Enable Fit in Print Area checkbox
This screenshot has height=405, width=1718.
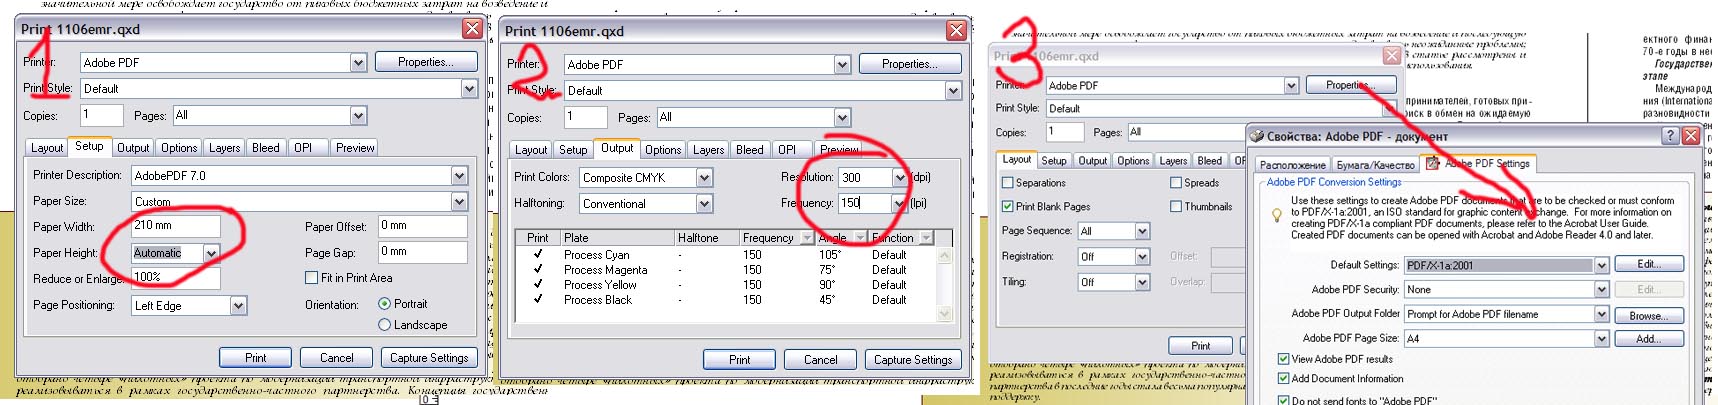click(x=311, y=277)
